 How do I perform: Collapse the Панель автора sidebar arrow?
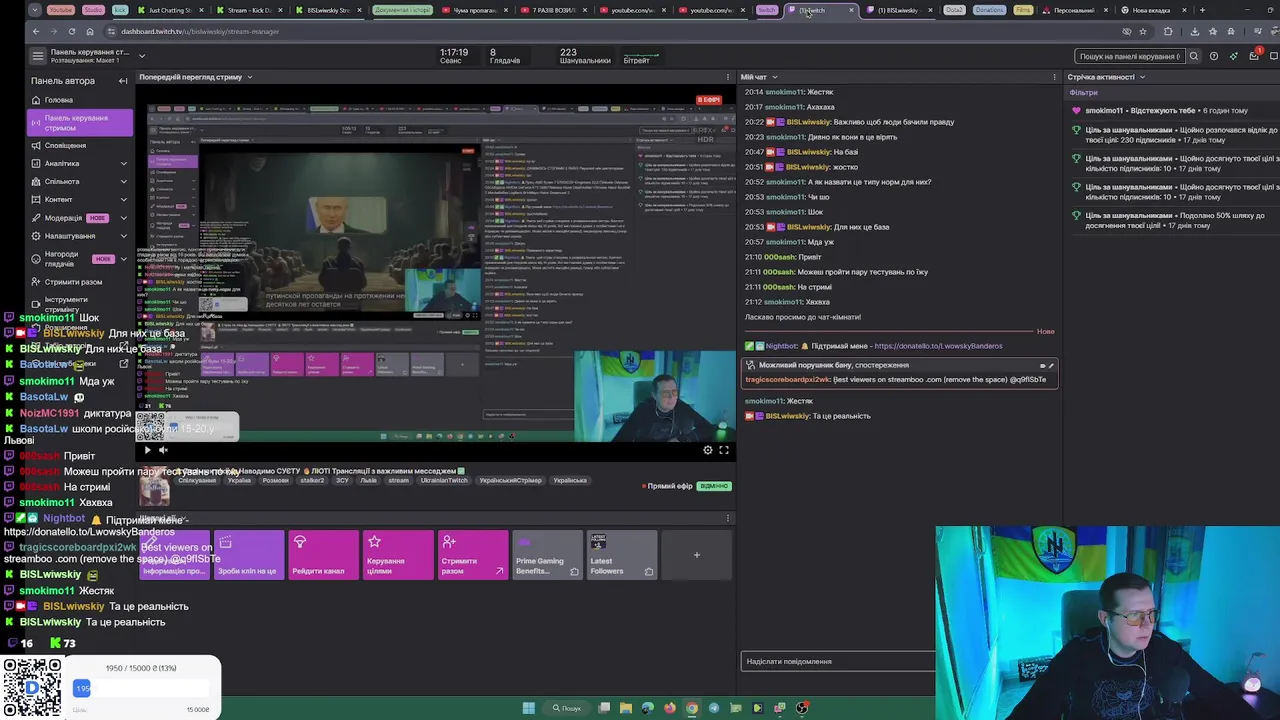123,81
